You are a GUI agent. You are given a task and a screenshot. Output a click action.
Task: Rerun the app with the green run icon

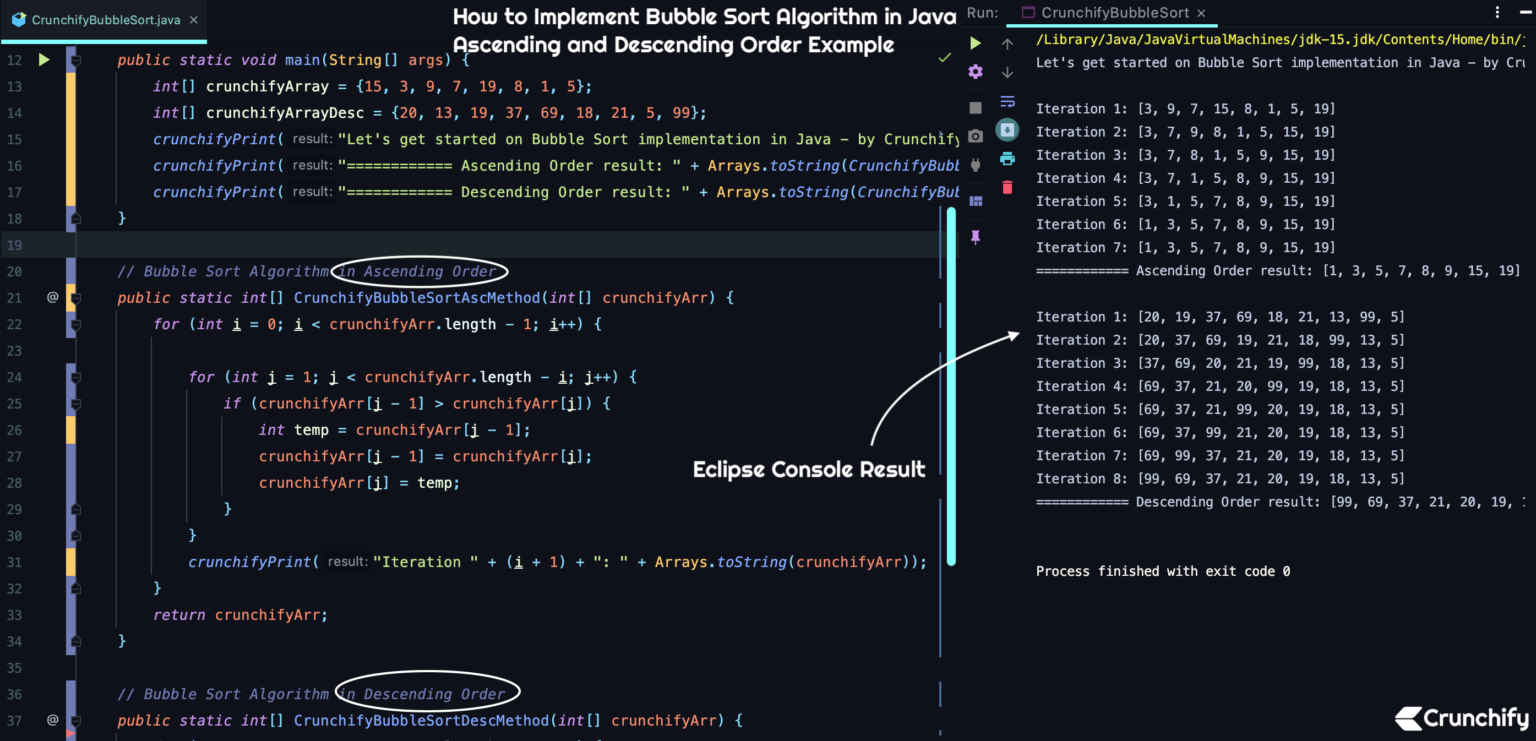pos(975,44)
